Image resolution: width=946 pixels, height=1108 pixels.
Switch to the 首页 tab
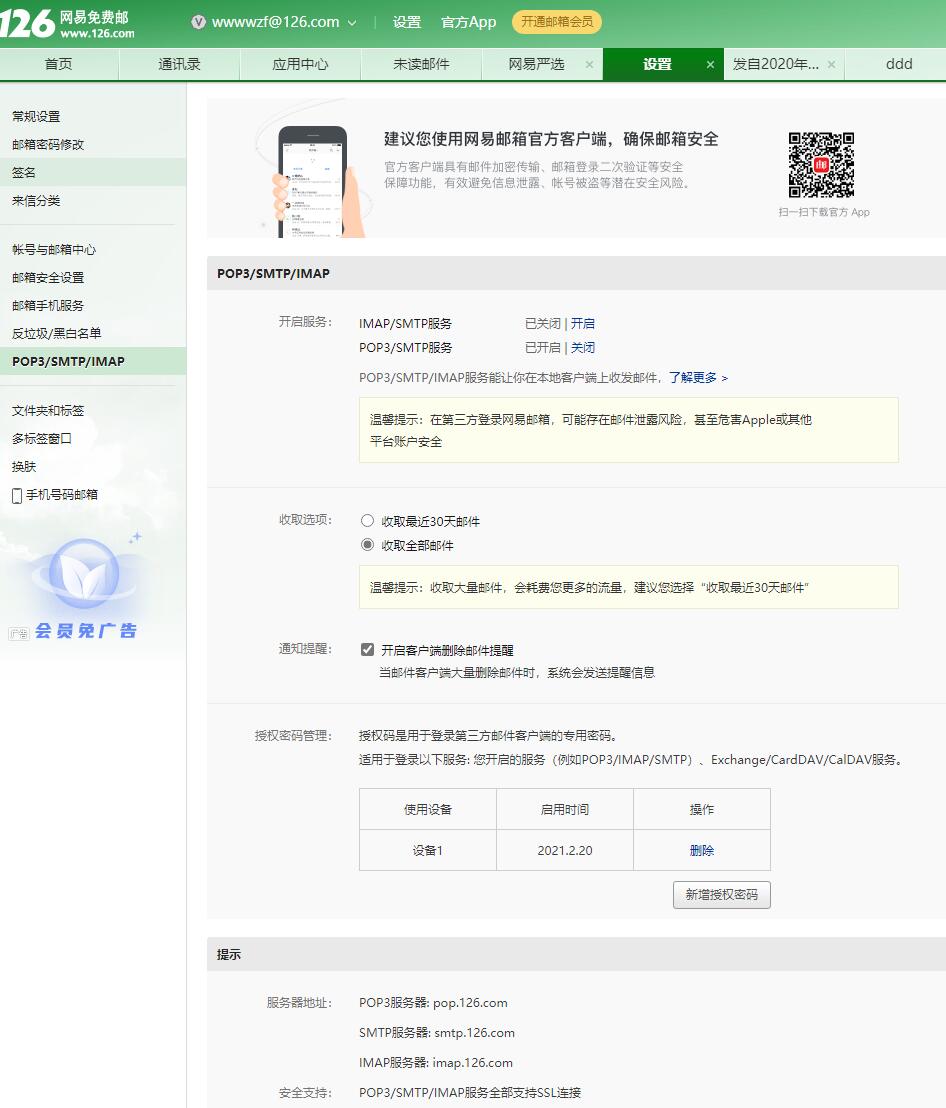tap(59, 64)
